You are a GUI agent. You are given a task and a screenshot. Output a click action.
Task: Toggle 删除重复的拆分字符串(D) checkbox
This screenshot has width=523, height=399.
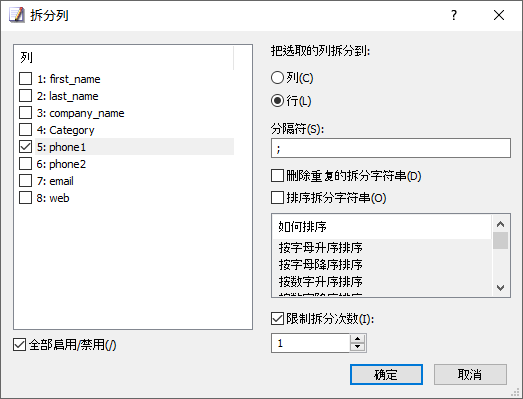click(277, 175)
